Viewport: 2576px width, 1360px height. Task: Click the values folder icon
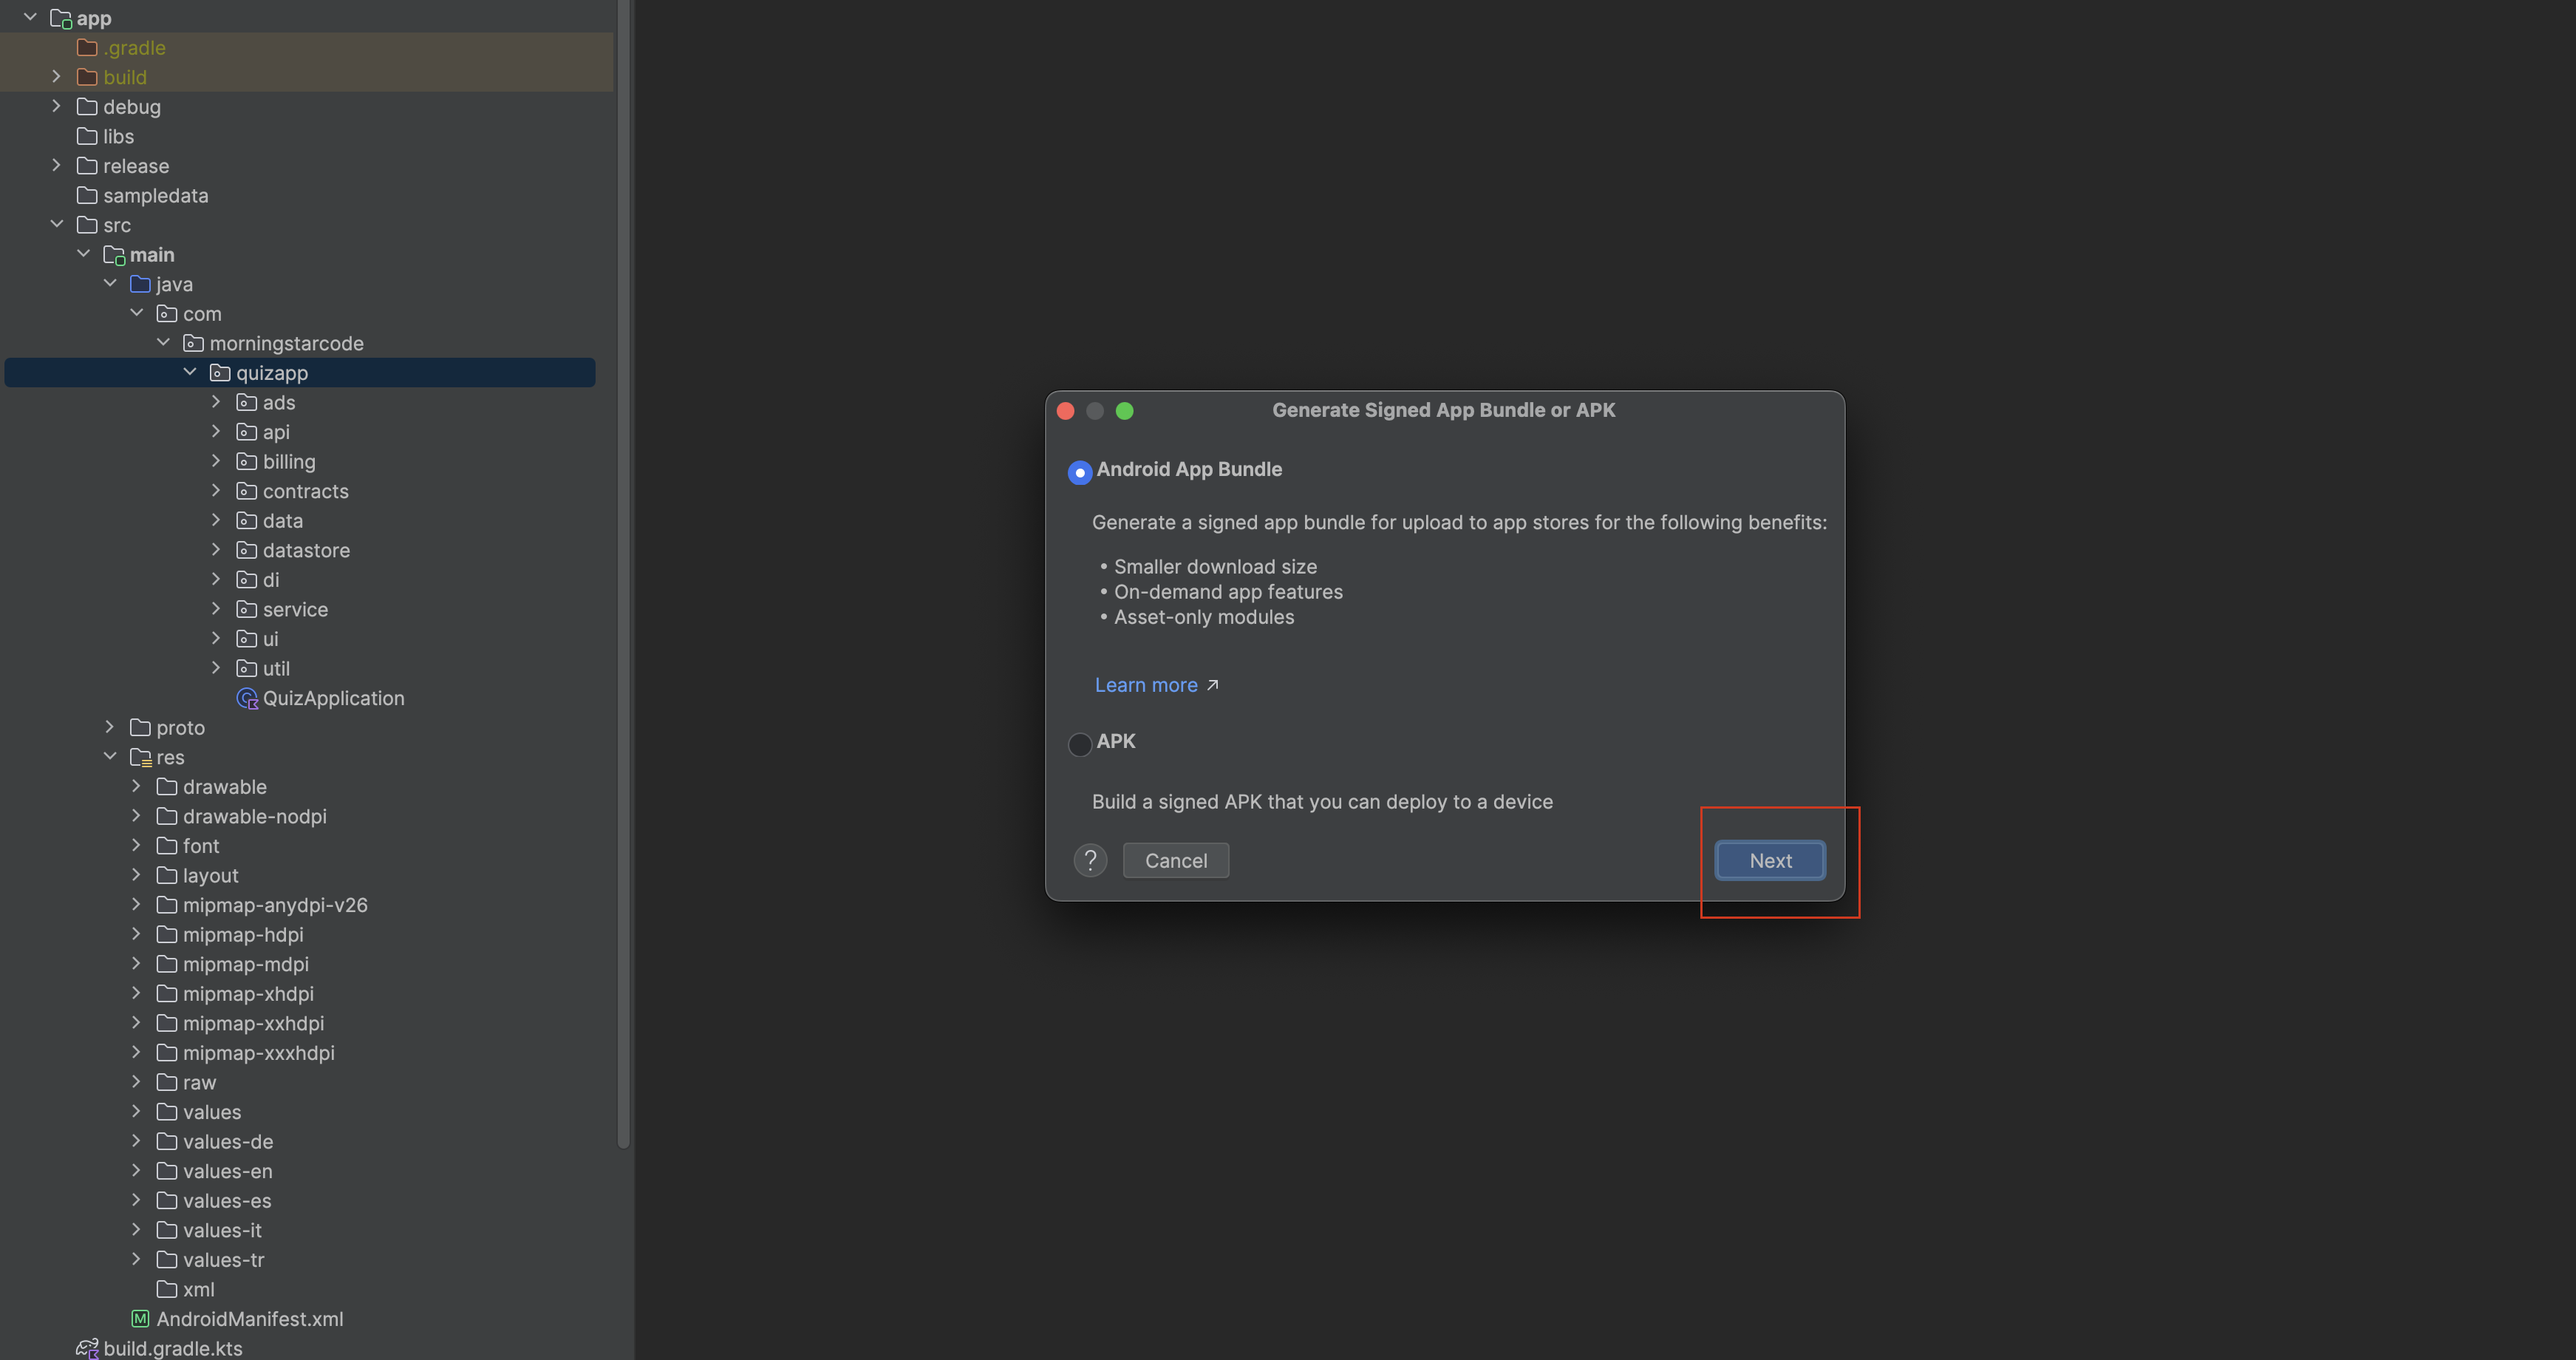coord(167,1112)
